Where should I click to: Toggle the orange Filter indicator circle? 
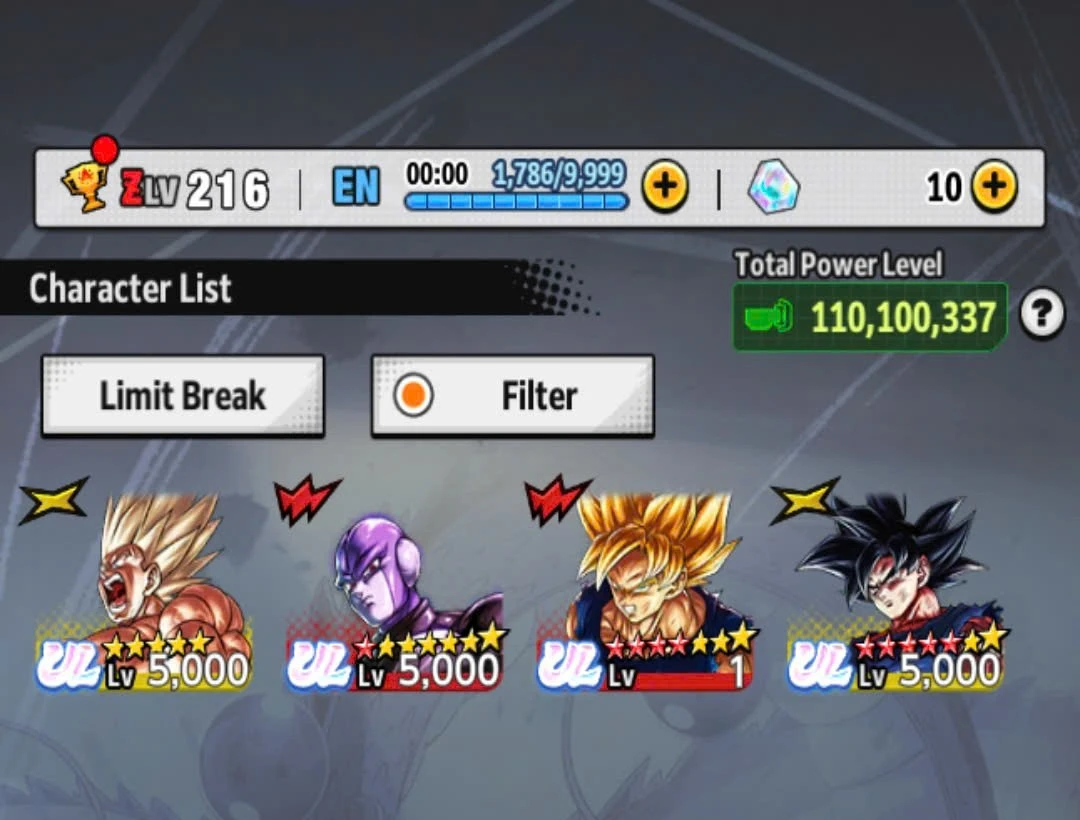[413, 396]
